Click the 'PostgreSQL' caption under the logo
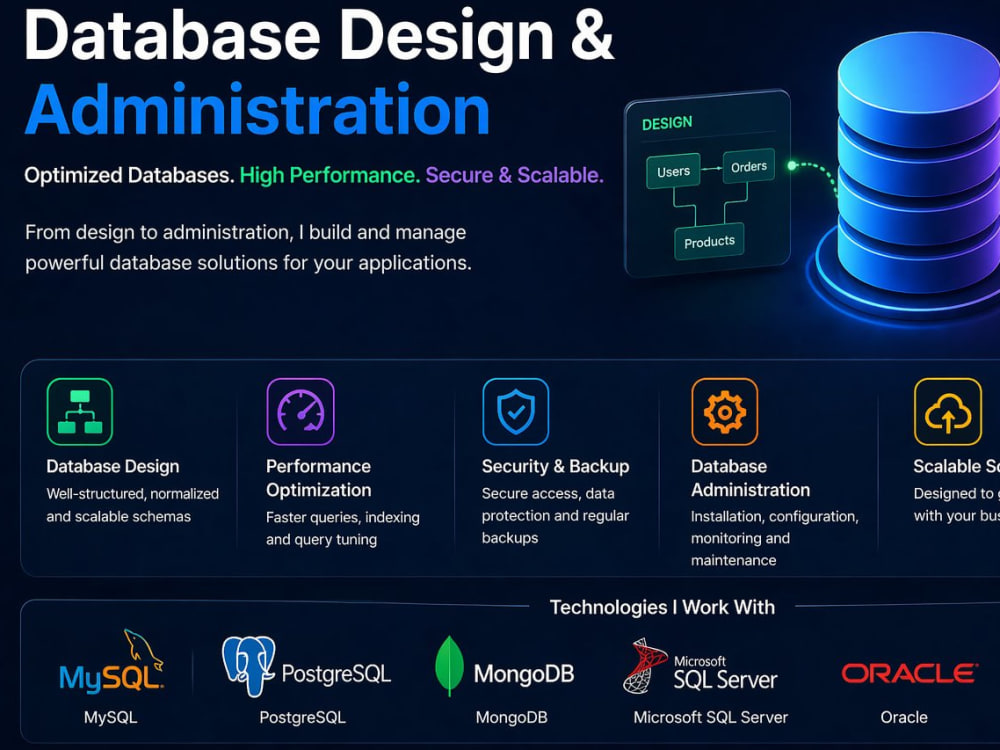Screen dimensions: 1000x750 coord(302,717)
